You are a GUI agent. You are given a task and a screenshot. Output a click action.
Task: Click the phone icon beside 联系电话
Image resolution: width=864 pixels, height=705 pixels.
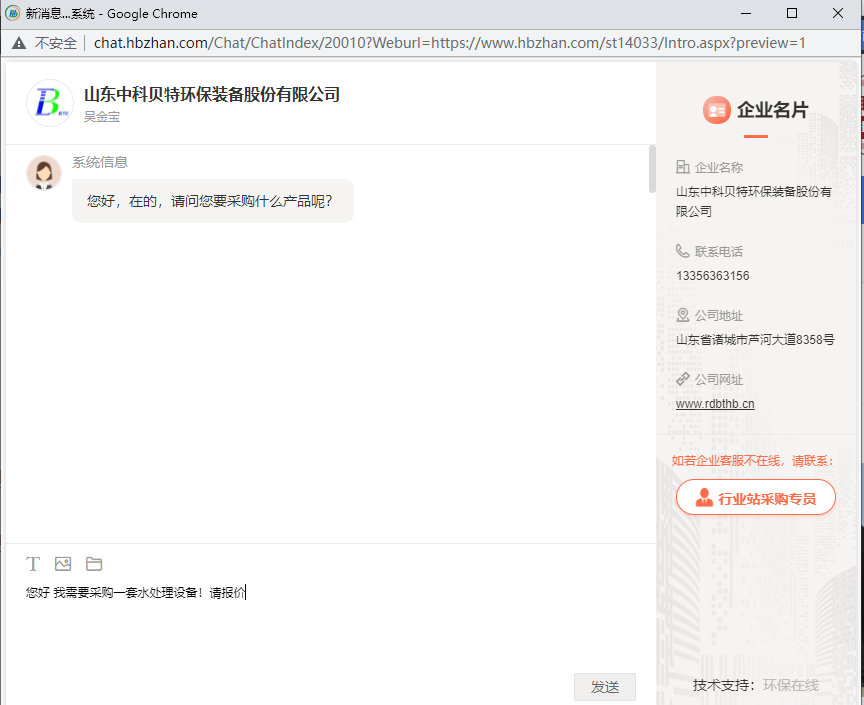coord(683,251)
